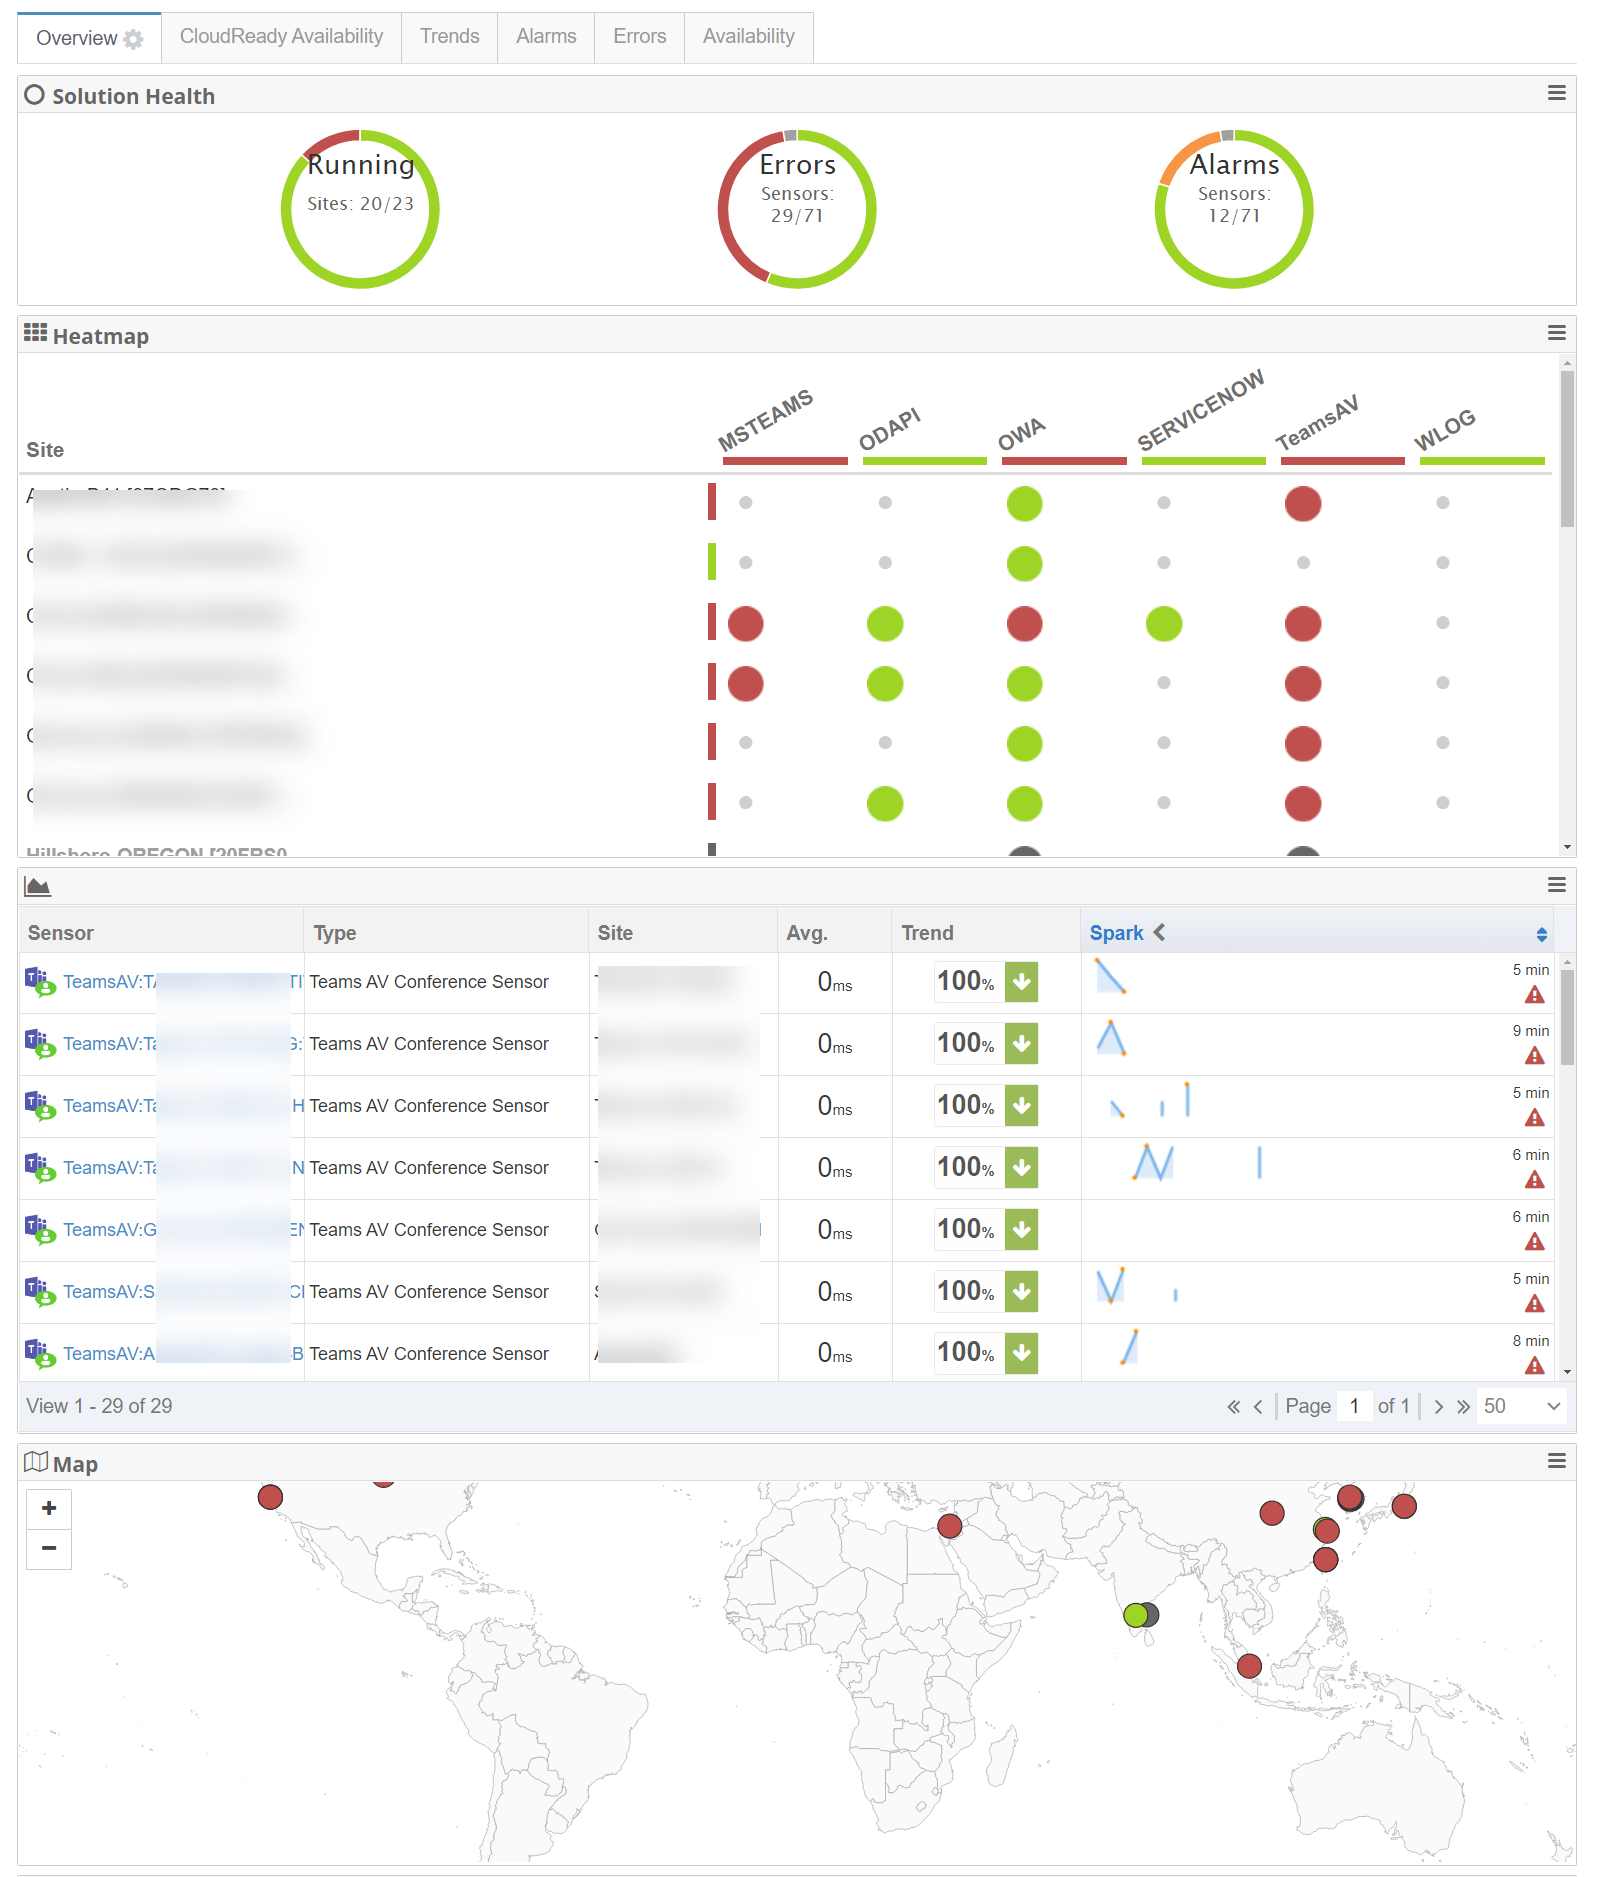Open the Overview tab settings gear

(x=133, y=39)
